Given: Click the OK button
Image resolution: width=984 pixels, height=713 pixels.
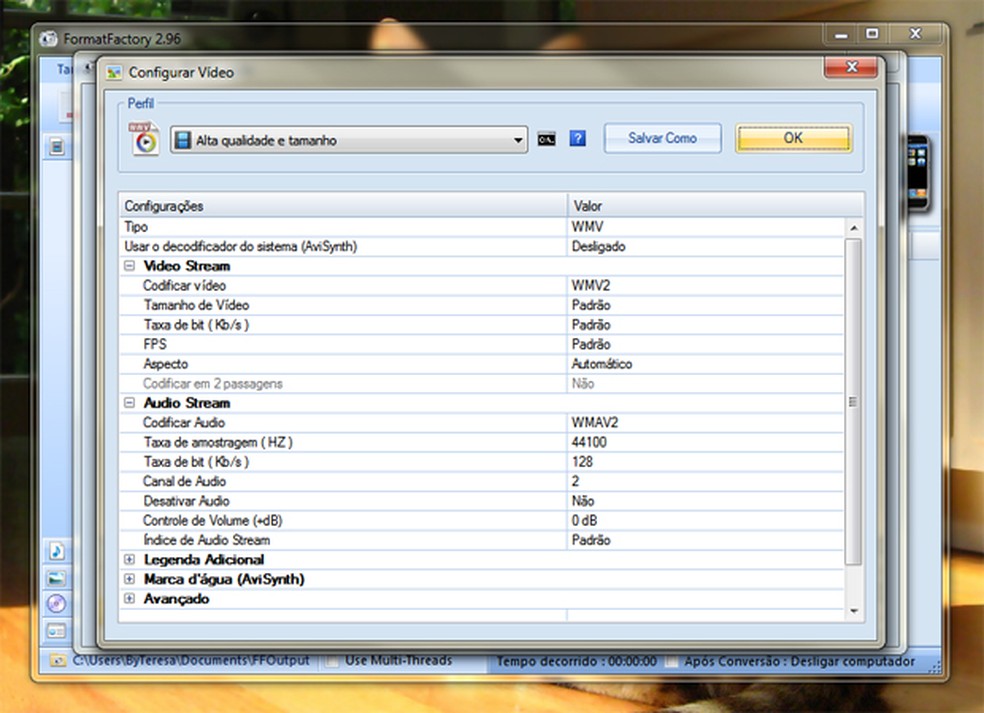Looking at the screenshot, I should [x=793, y=138].
